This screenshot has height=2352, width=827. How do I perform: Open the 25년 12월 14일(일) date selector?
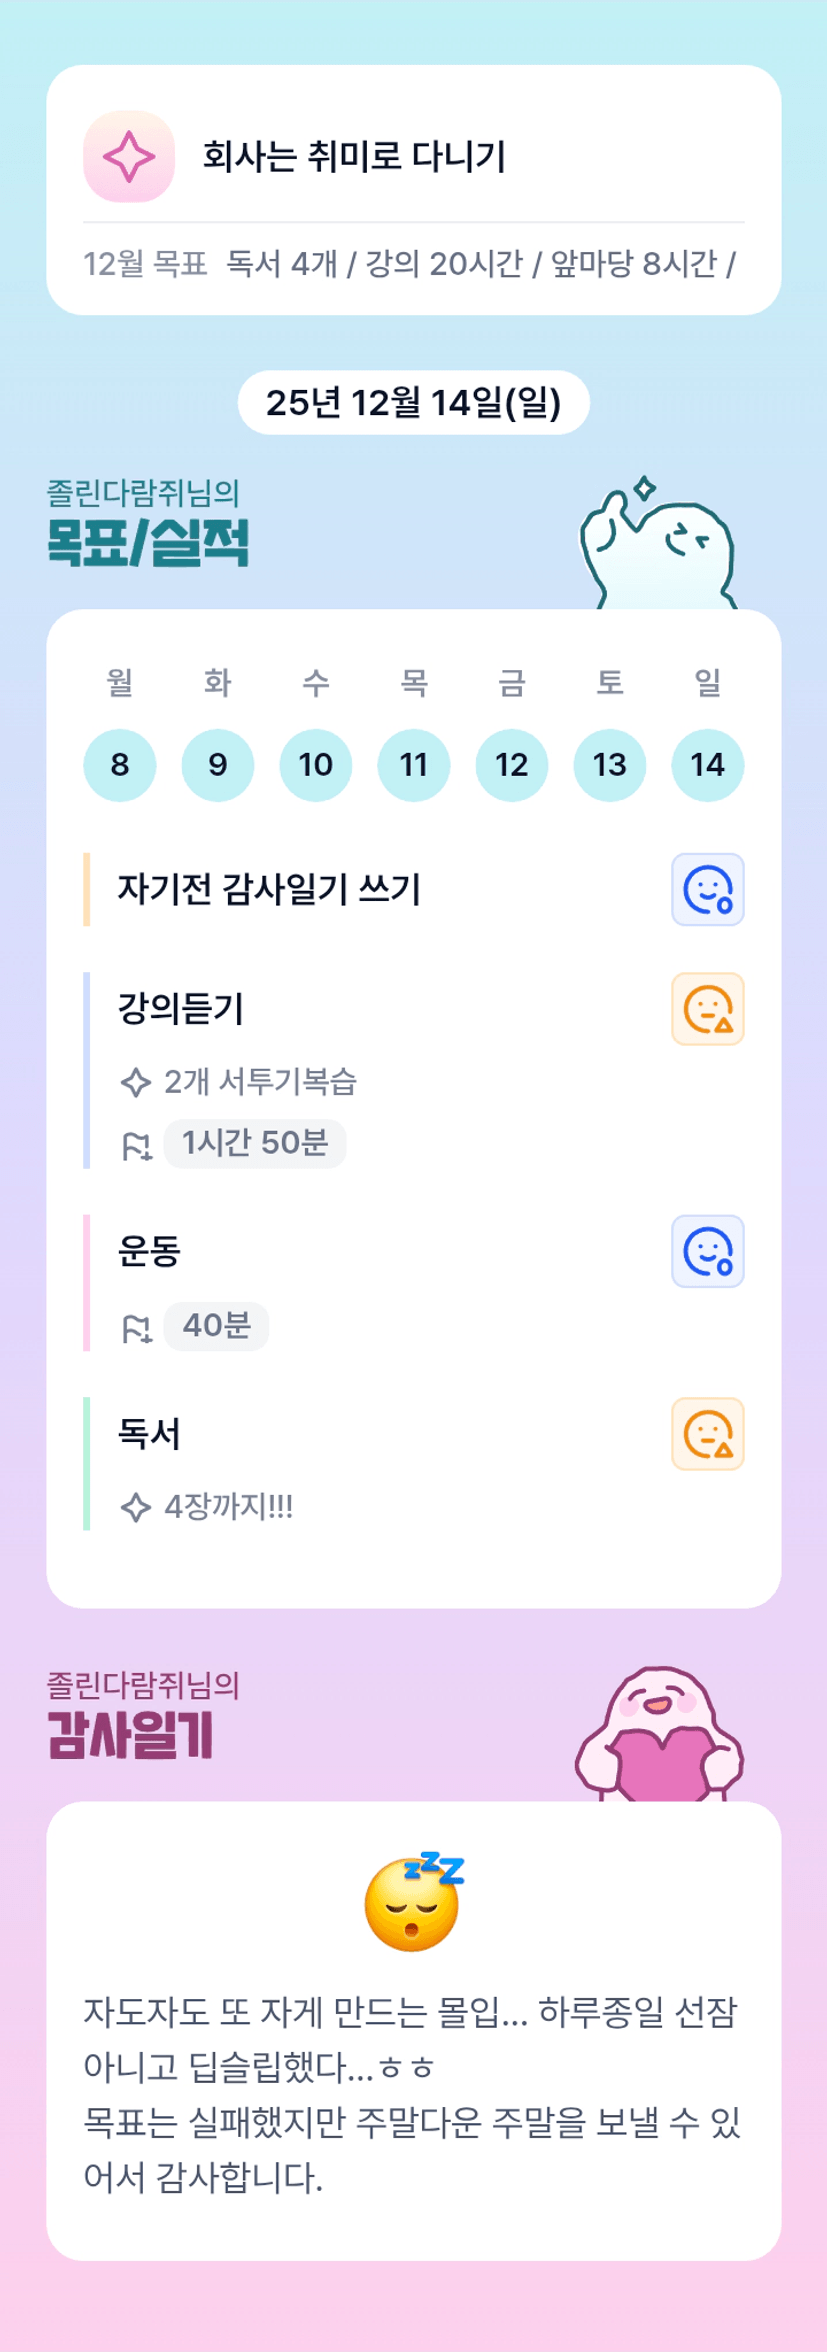coord(413,403)
